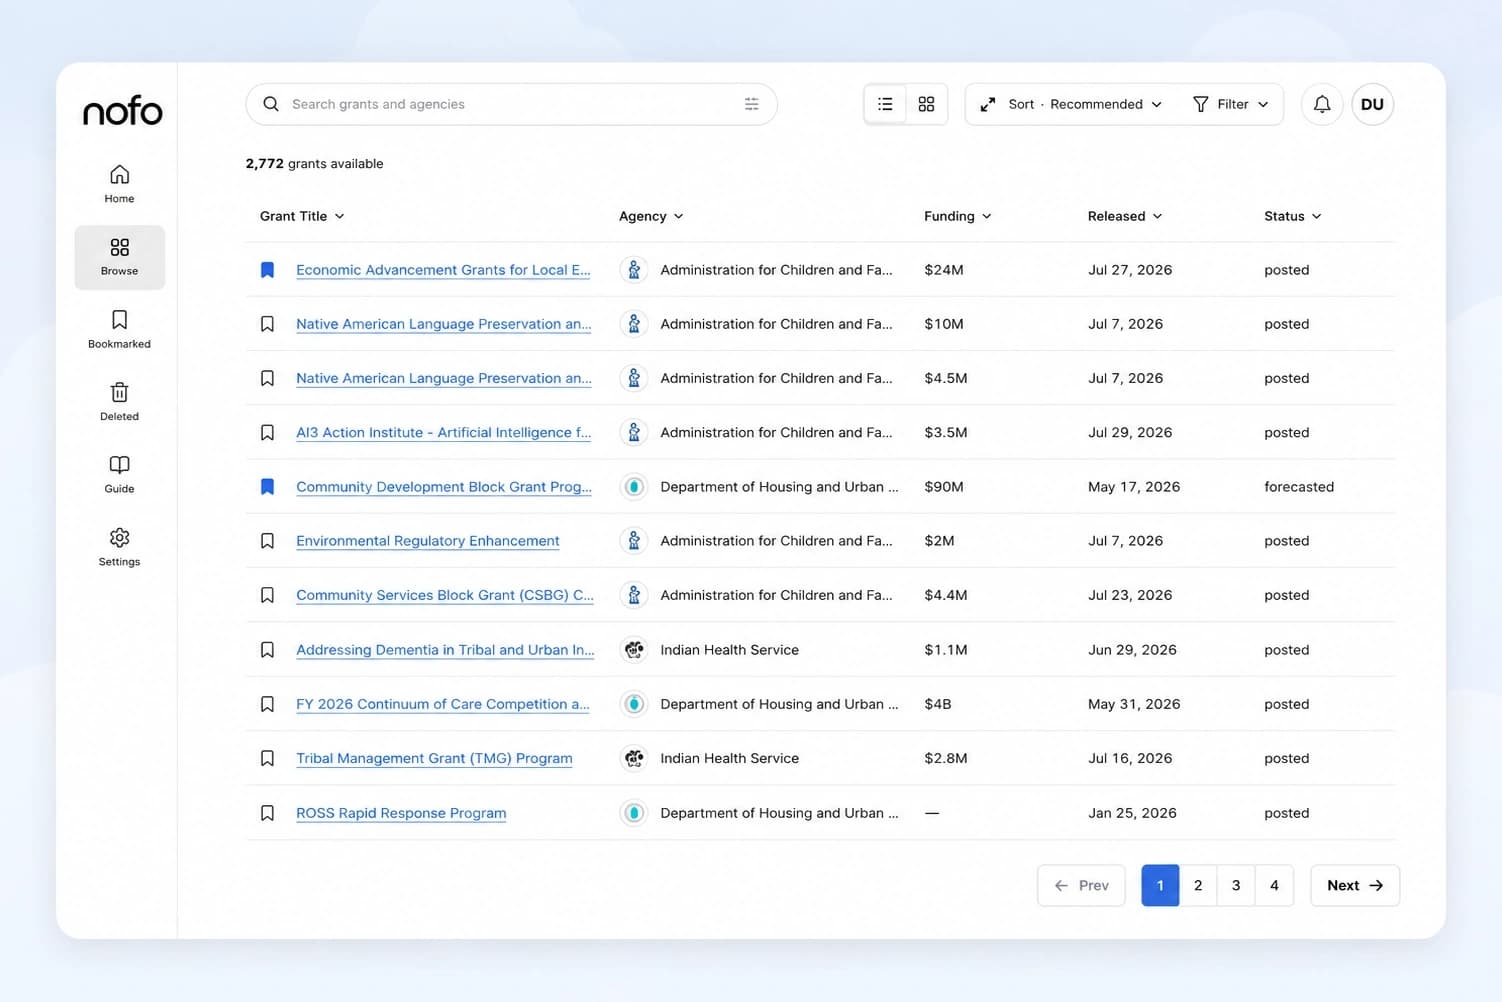The height and width of the screenshot is (1002, 1502).
Task: Open Economic Advancement Grants for Local link
Action: 443,270
